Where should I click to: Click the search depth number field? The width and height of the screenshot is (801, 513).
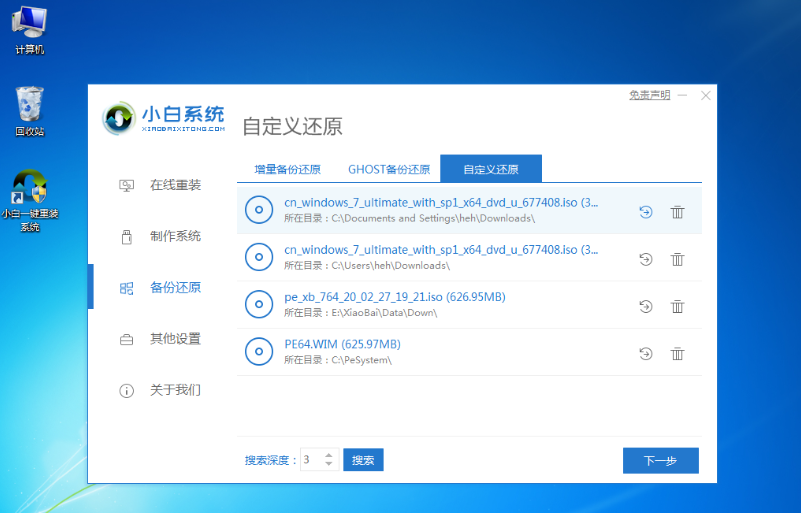pos(310,460)
